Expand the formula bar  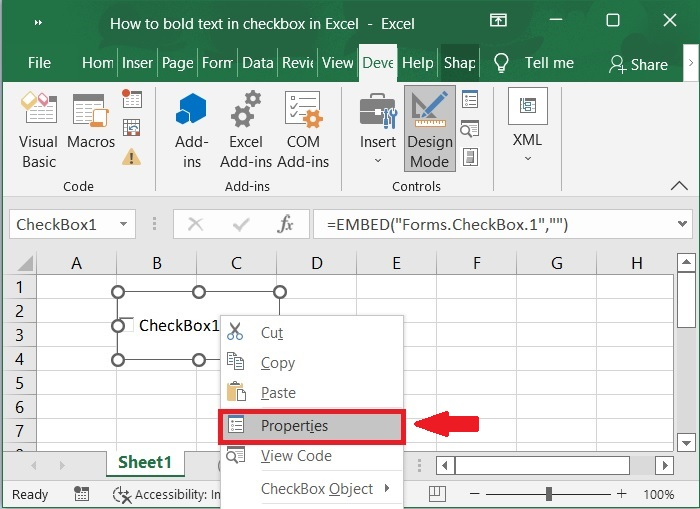tap(683, 224)
